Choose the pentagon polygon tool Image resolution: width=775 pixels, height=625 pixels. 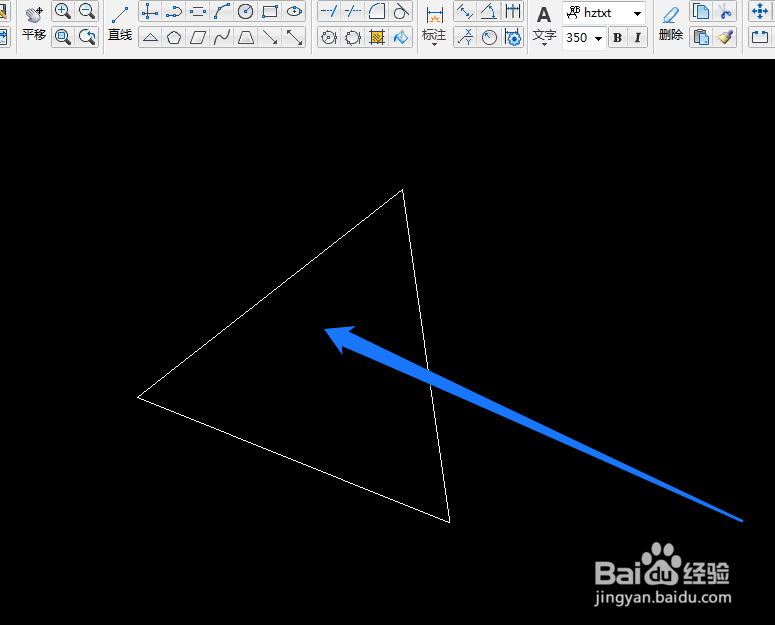[x=174, y=37]
